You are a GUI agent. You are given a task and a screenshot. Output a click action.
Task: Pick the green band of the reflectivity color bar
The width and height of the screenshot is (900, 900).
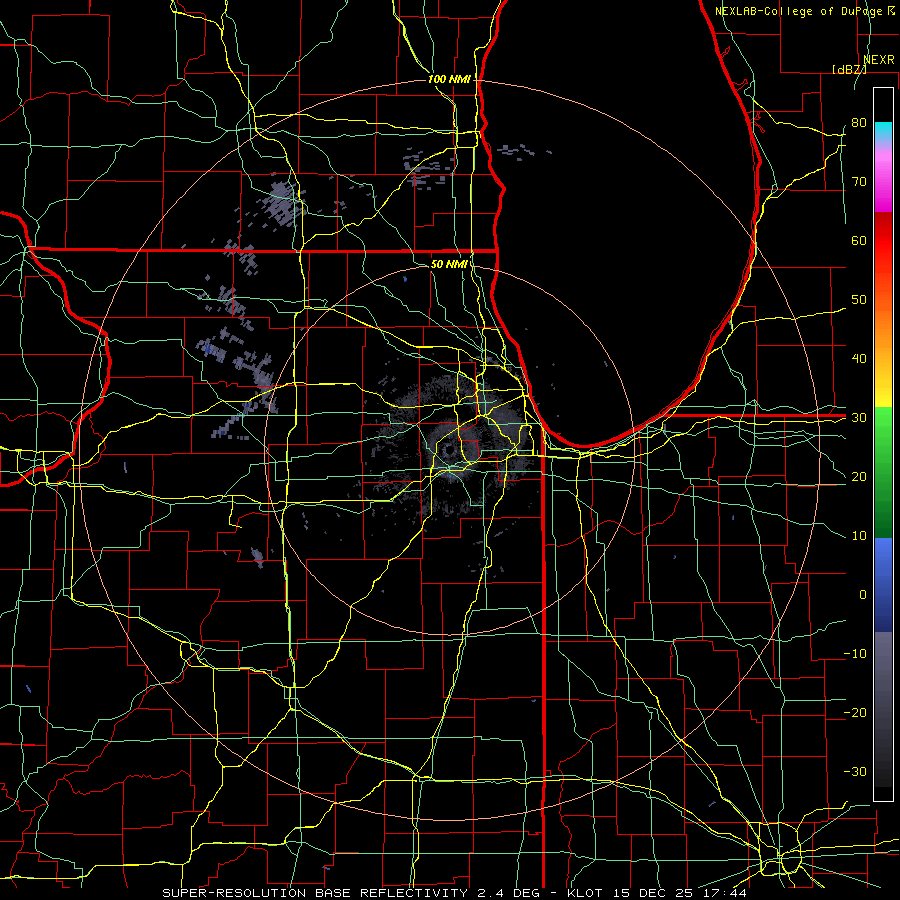(x=883, y=472)
